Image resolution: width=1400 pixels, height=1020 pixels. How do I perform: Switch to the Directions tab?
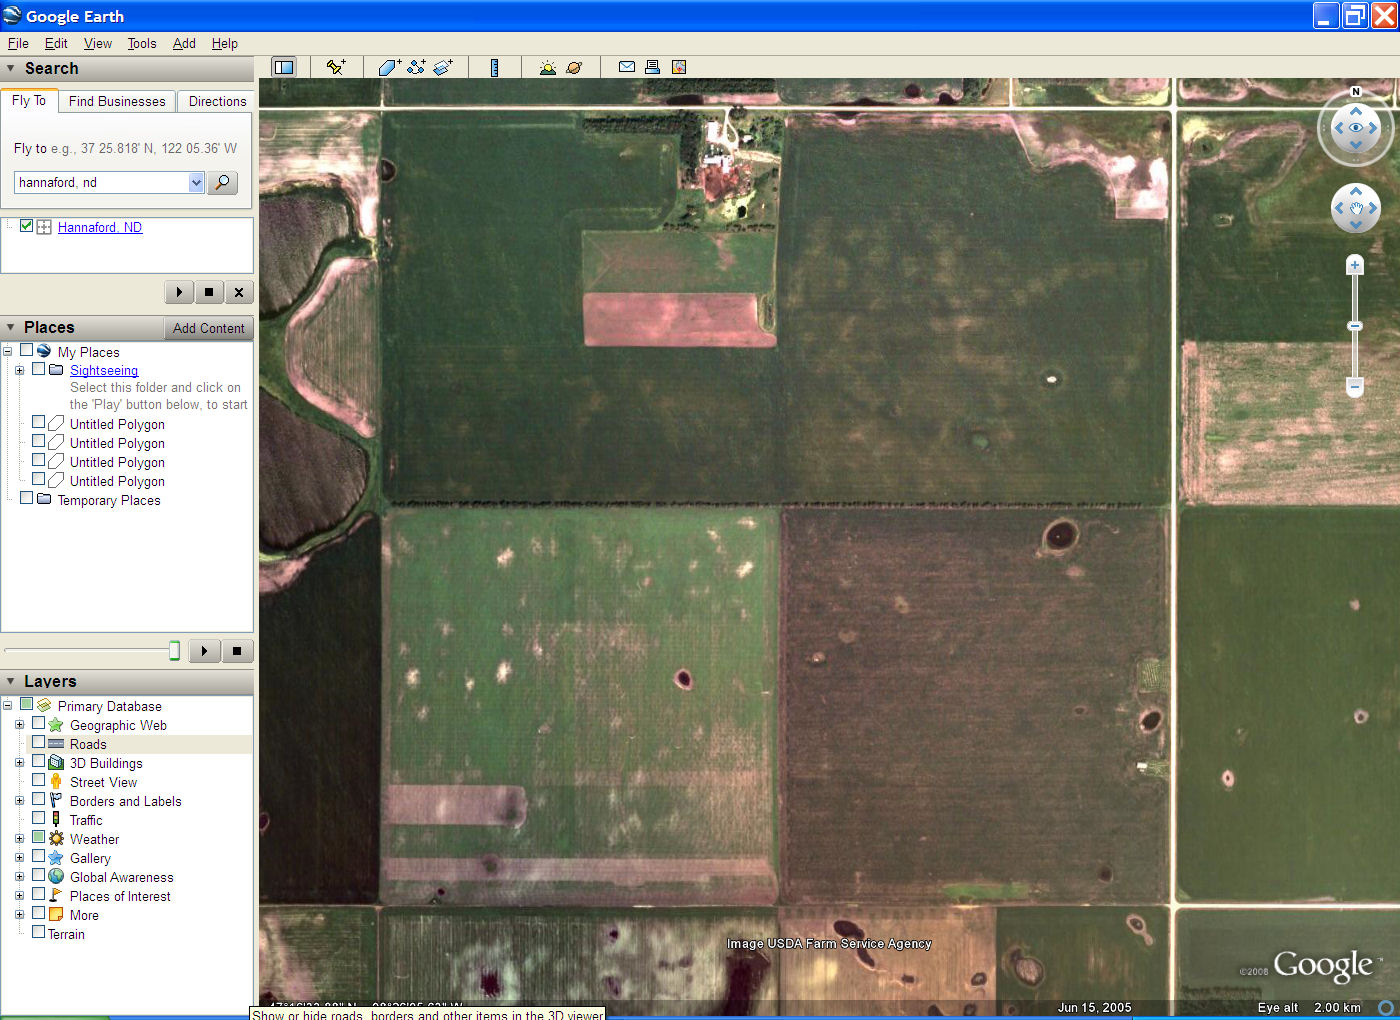tap(217, 101)
